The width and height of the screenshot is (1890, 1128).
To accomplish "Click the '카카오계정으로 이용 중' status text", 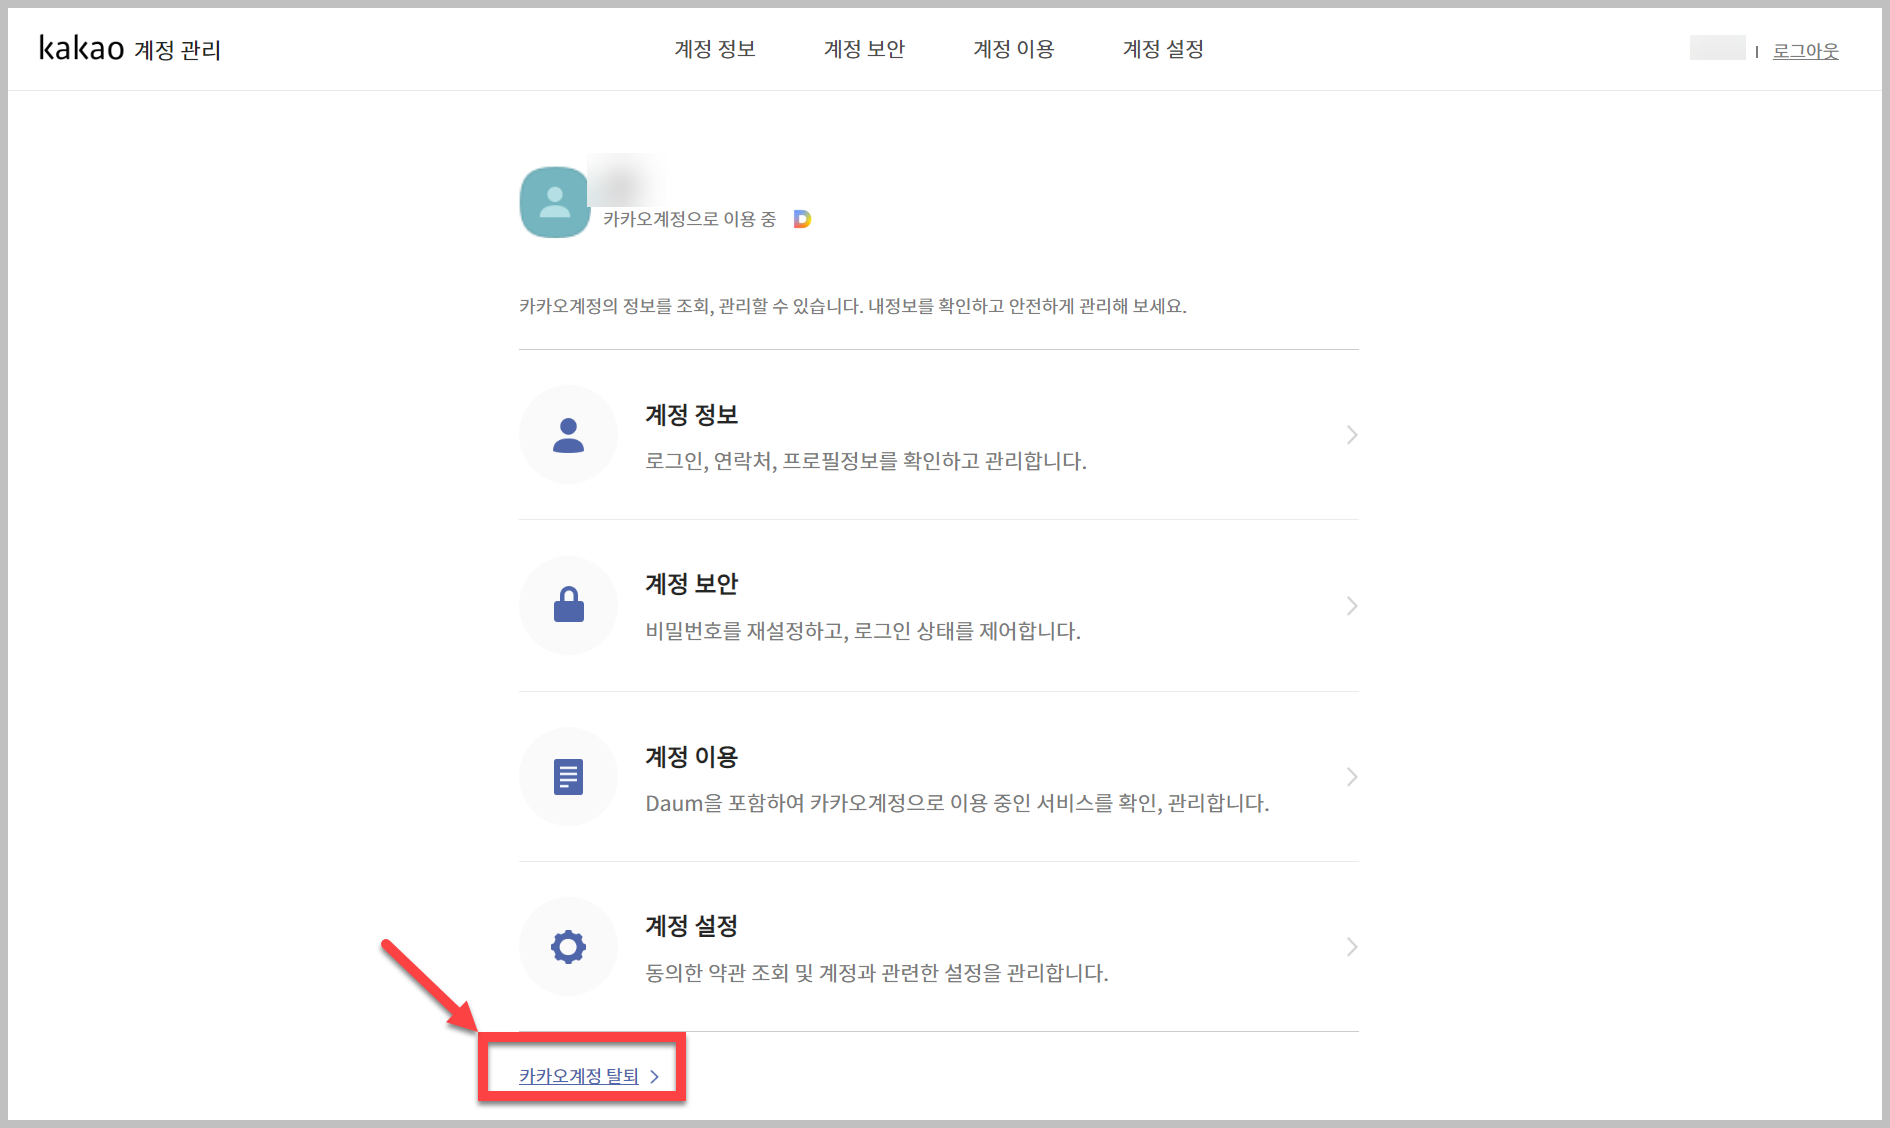I will click(x=689, y=219).
